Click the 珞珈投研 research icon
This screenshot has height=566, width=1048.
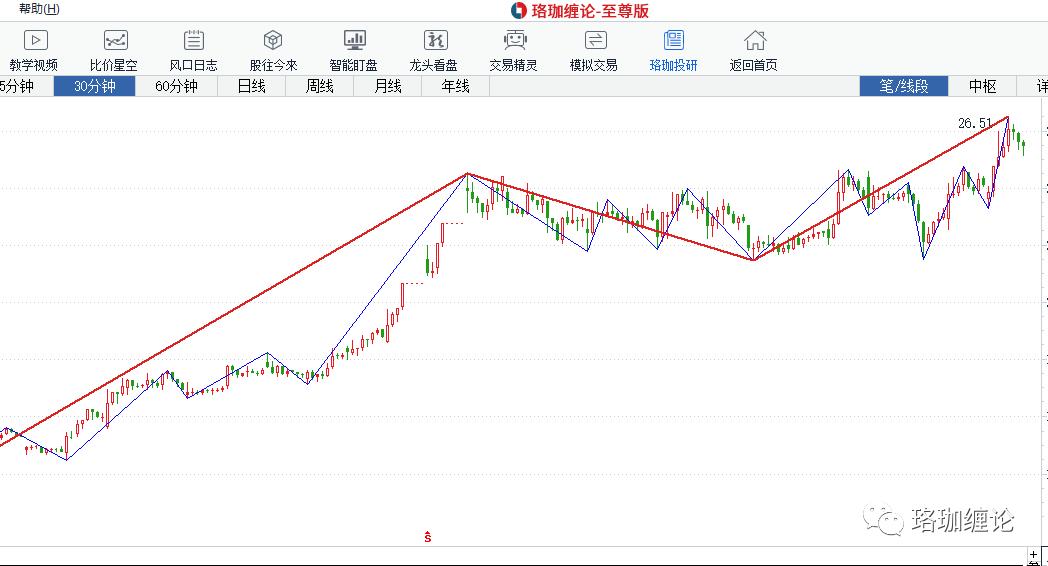coord(674,41)
